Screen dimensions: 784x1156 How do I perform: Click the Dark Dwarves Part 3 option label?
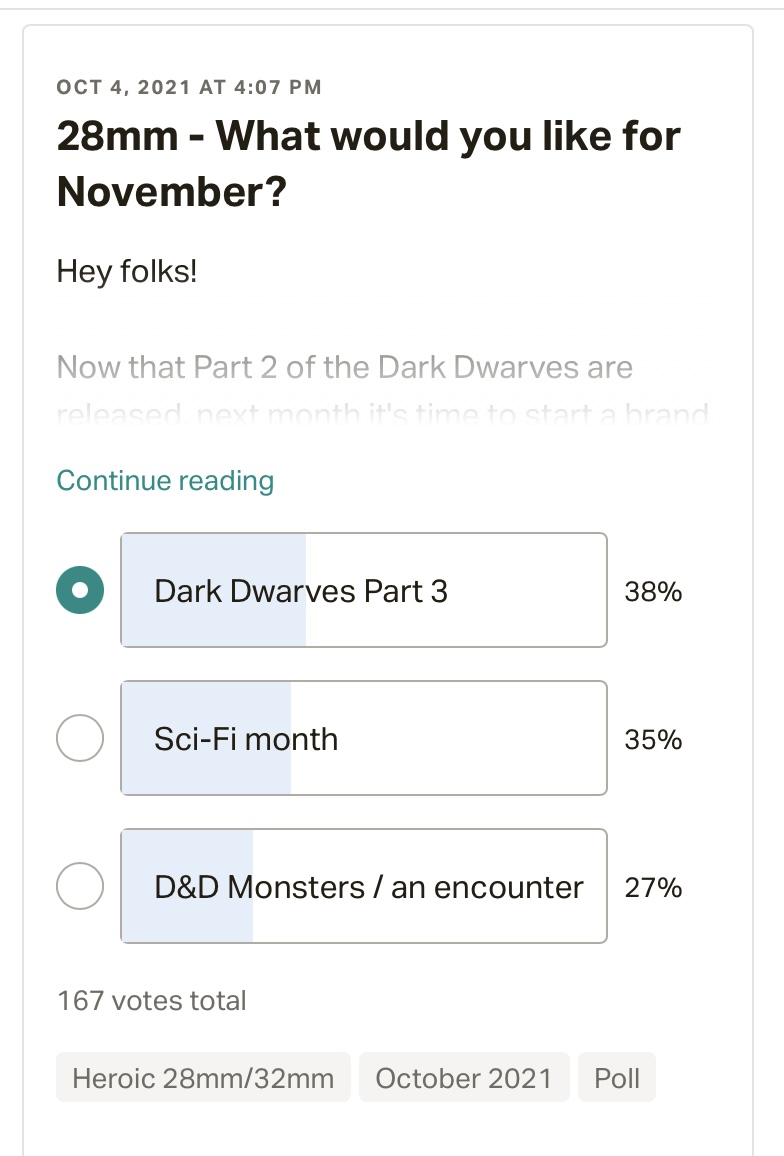301,591
